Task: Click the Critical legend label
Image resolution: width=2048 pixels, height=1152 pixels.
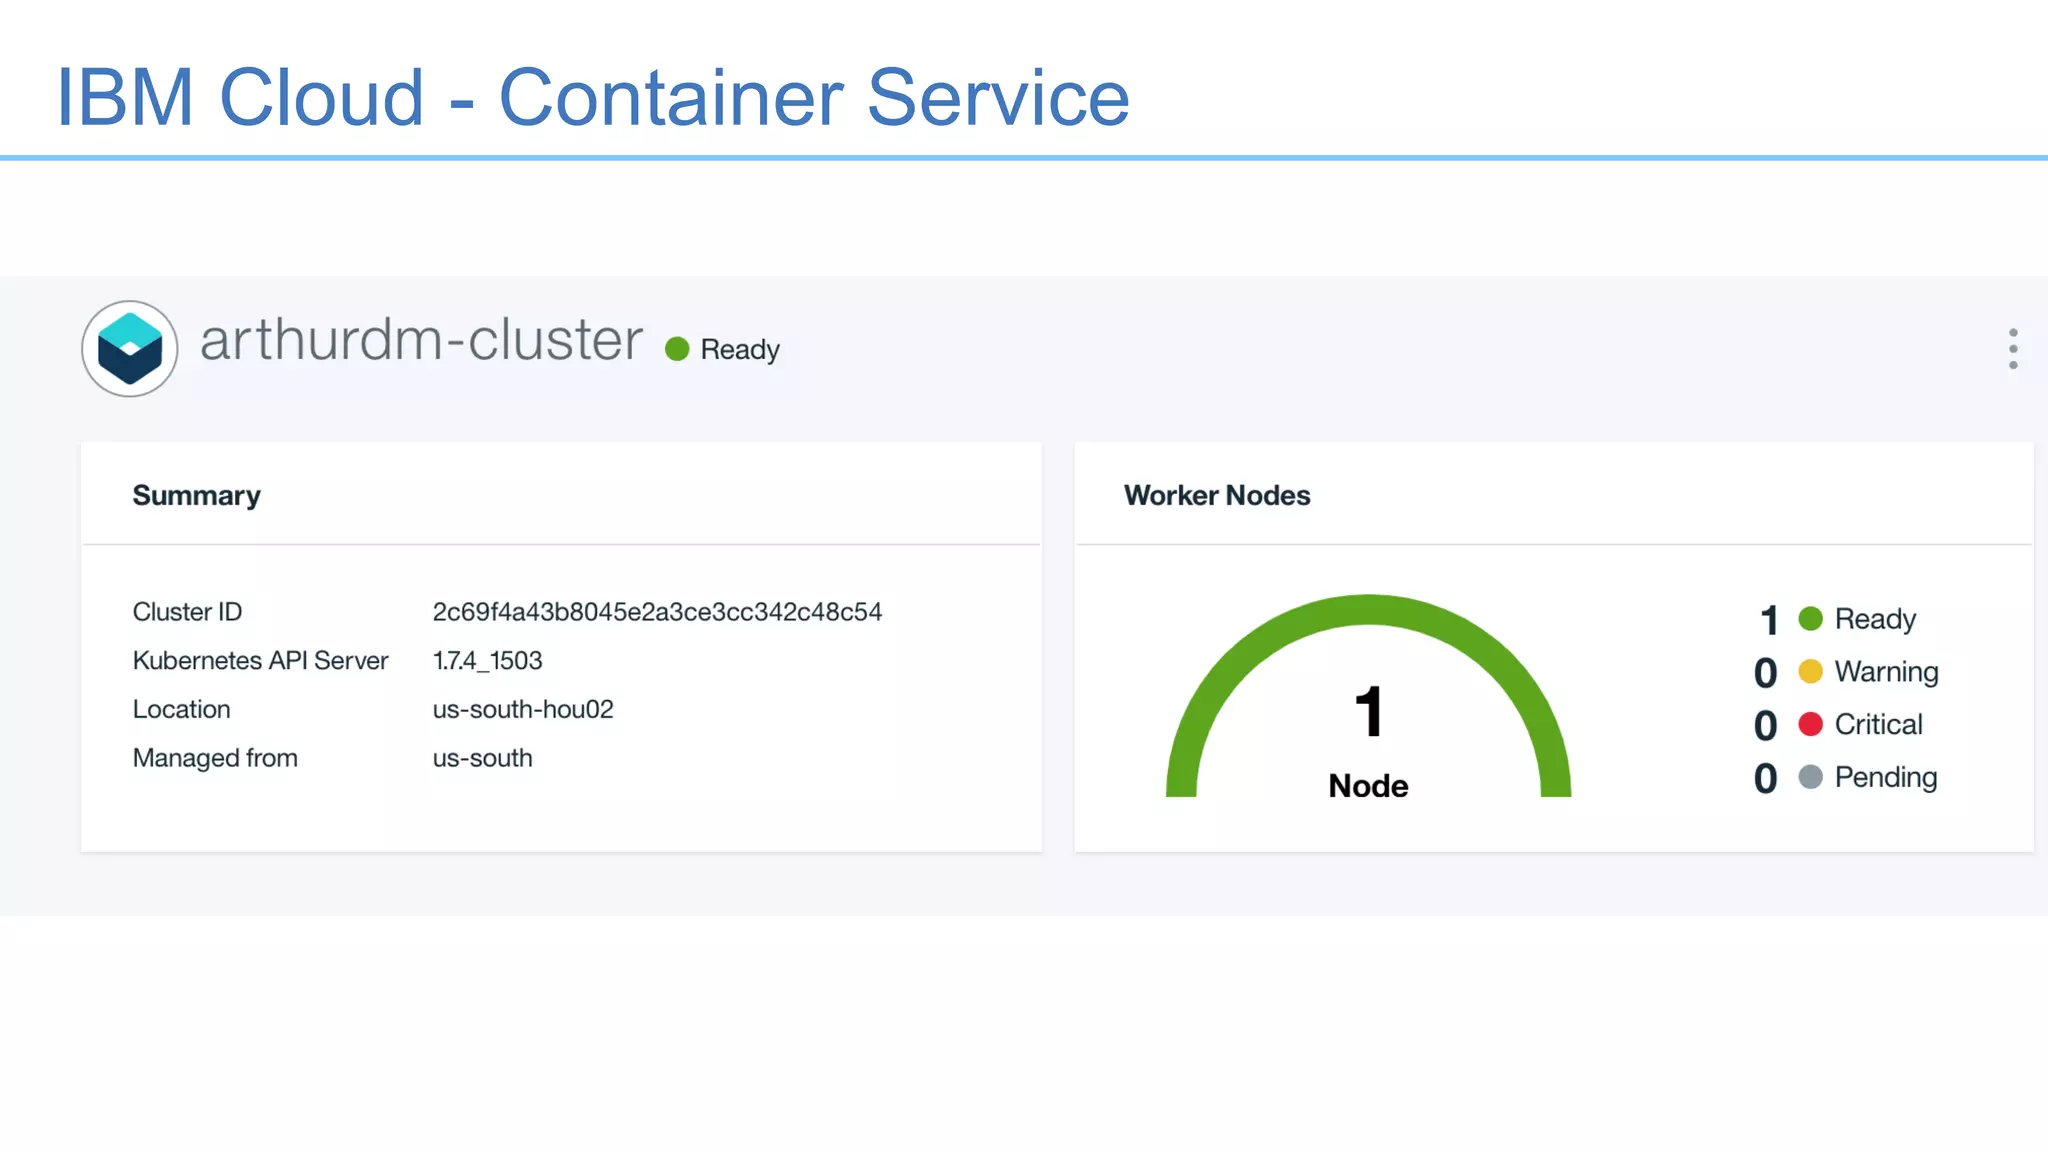Action: (x=1878, y=725)
